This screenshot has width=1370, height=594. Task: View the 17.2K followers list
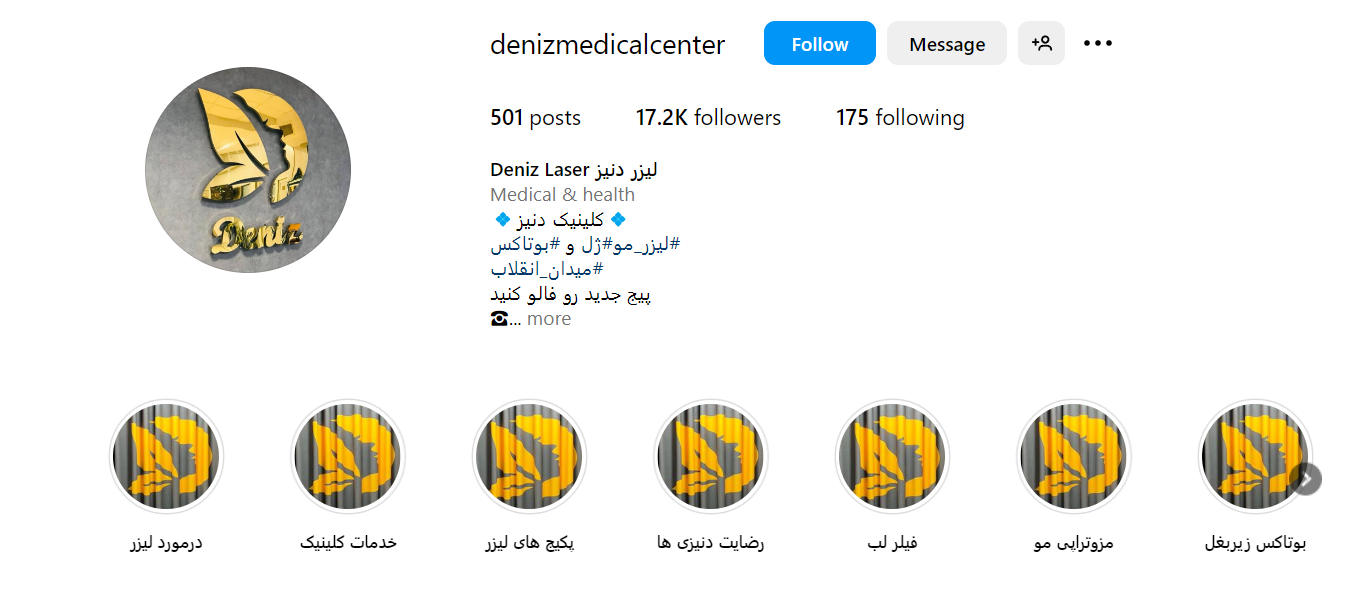click(708, 118)
